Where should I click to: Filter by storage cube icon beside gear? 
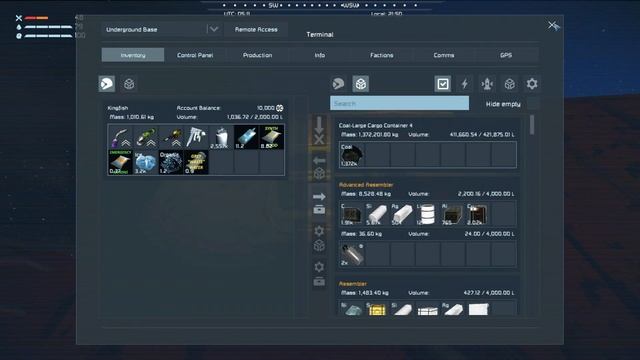coord(509,84)
